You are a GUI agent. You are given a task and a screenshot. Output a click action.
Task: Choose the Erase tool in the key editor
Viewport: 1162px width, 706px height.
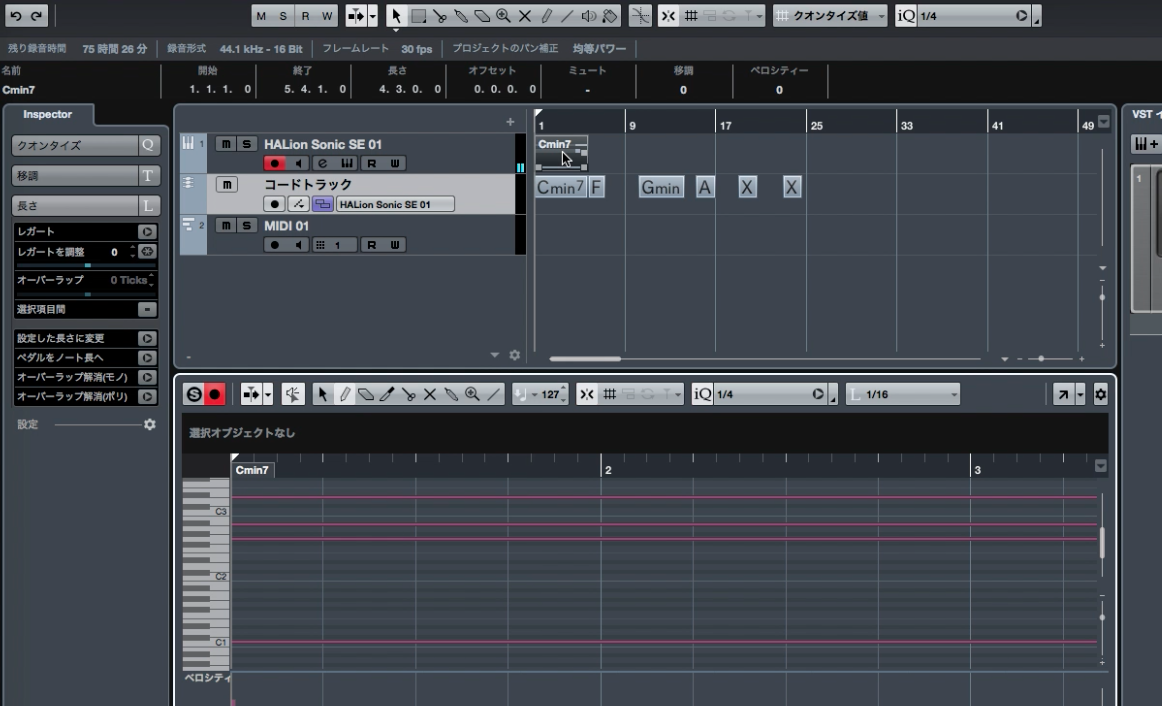click(368, 393)
